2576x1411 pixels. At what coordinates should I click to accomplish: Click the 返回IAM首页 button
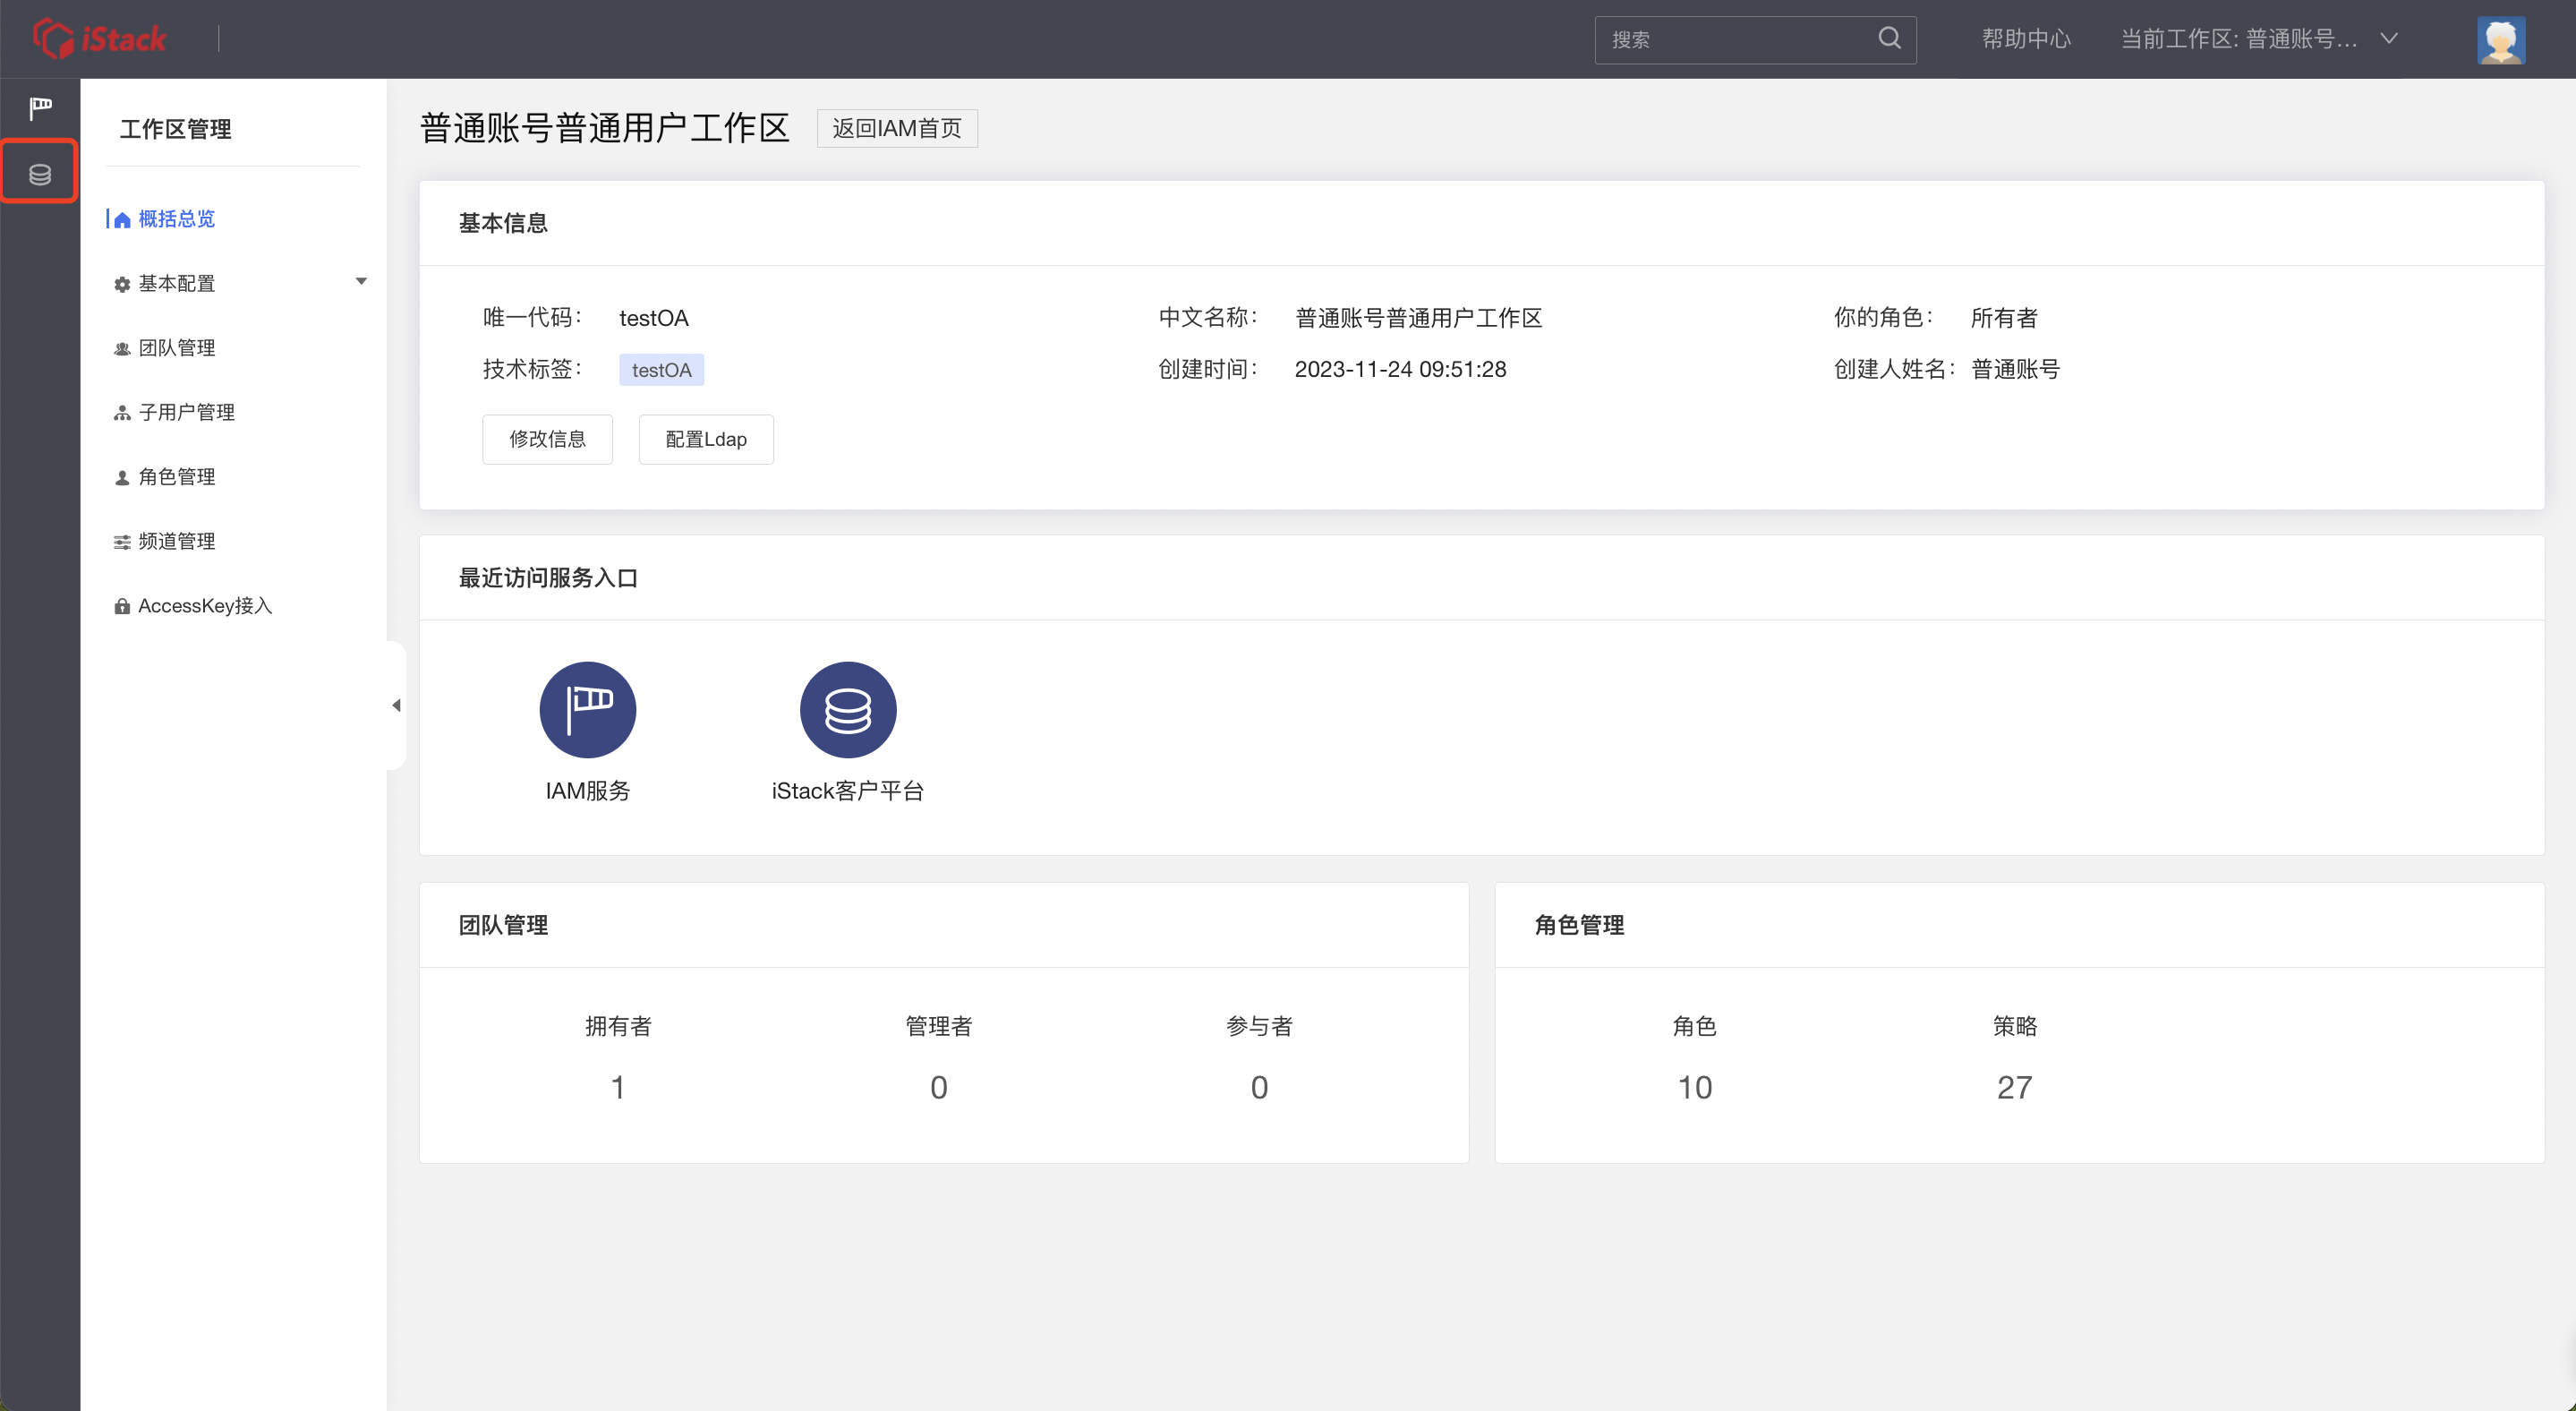pyautogui.click(x=897, y=128)
